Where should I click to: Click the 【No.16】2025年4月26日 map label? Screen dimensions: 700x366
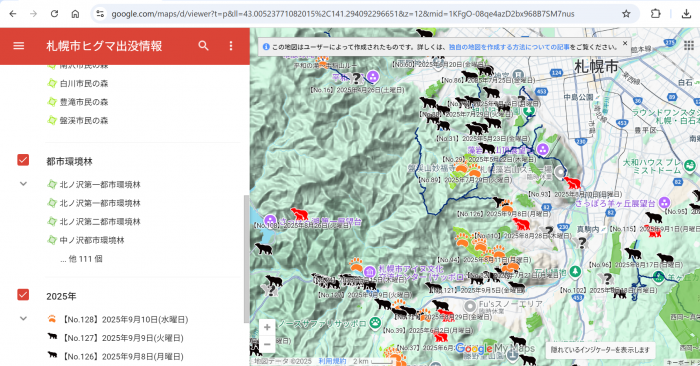[356, 90]
